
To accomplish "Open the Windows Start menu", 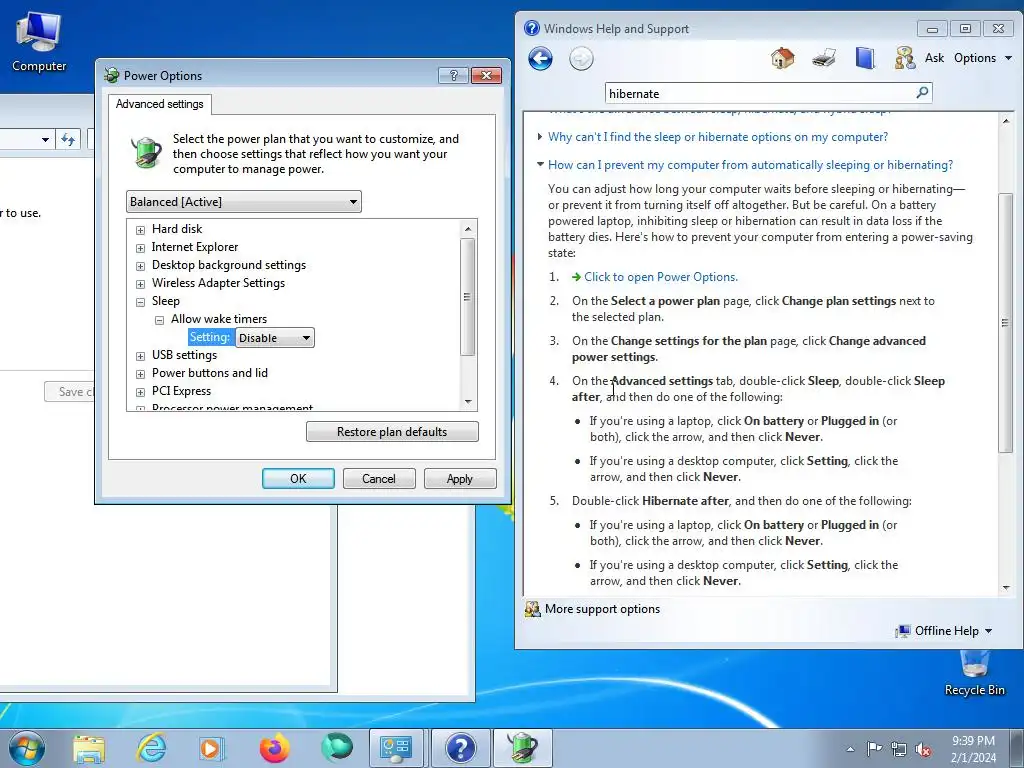I will [26, 748].
